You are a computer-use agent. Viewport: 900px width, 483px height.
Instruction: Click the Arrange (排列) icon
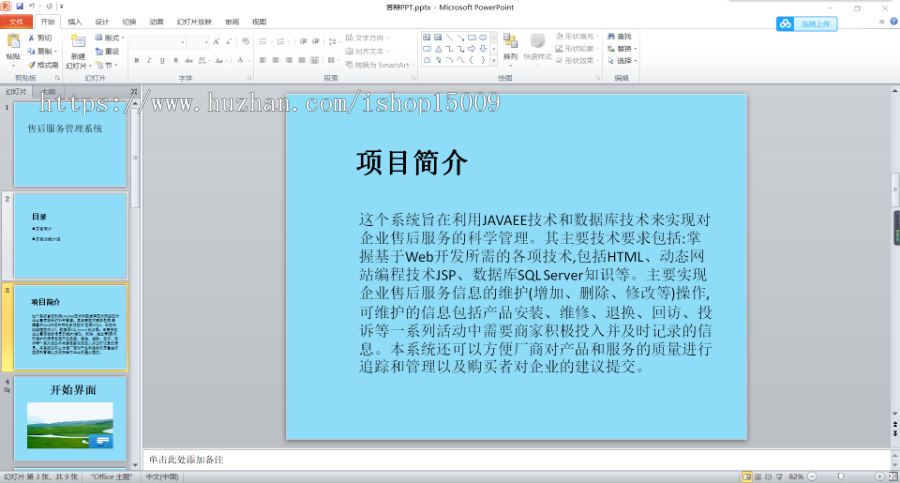click(510, 41)
